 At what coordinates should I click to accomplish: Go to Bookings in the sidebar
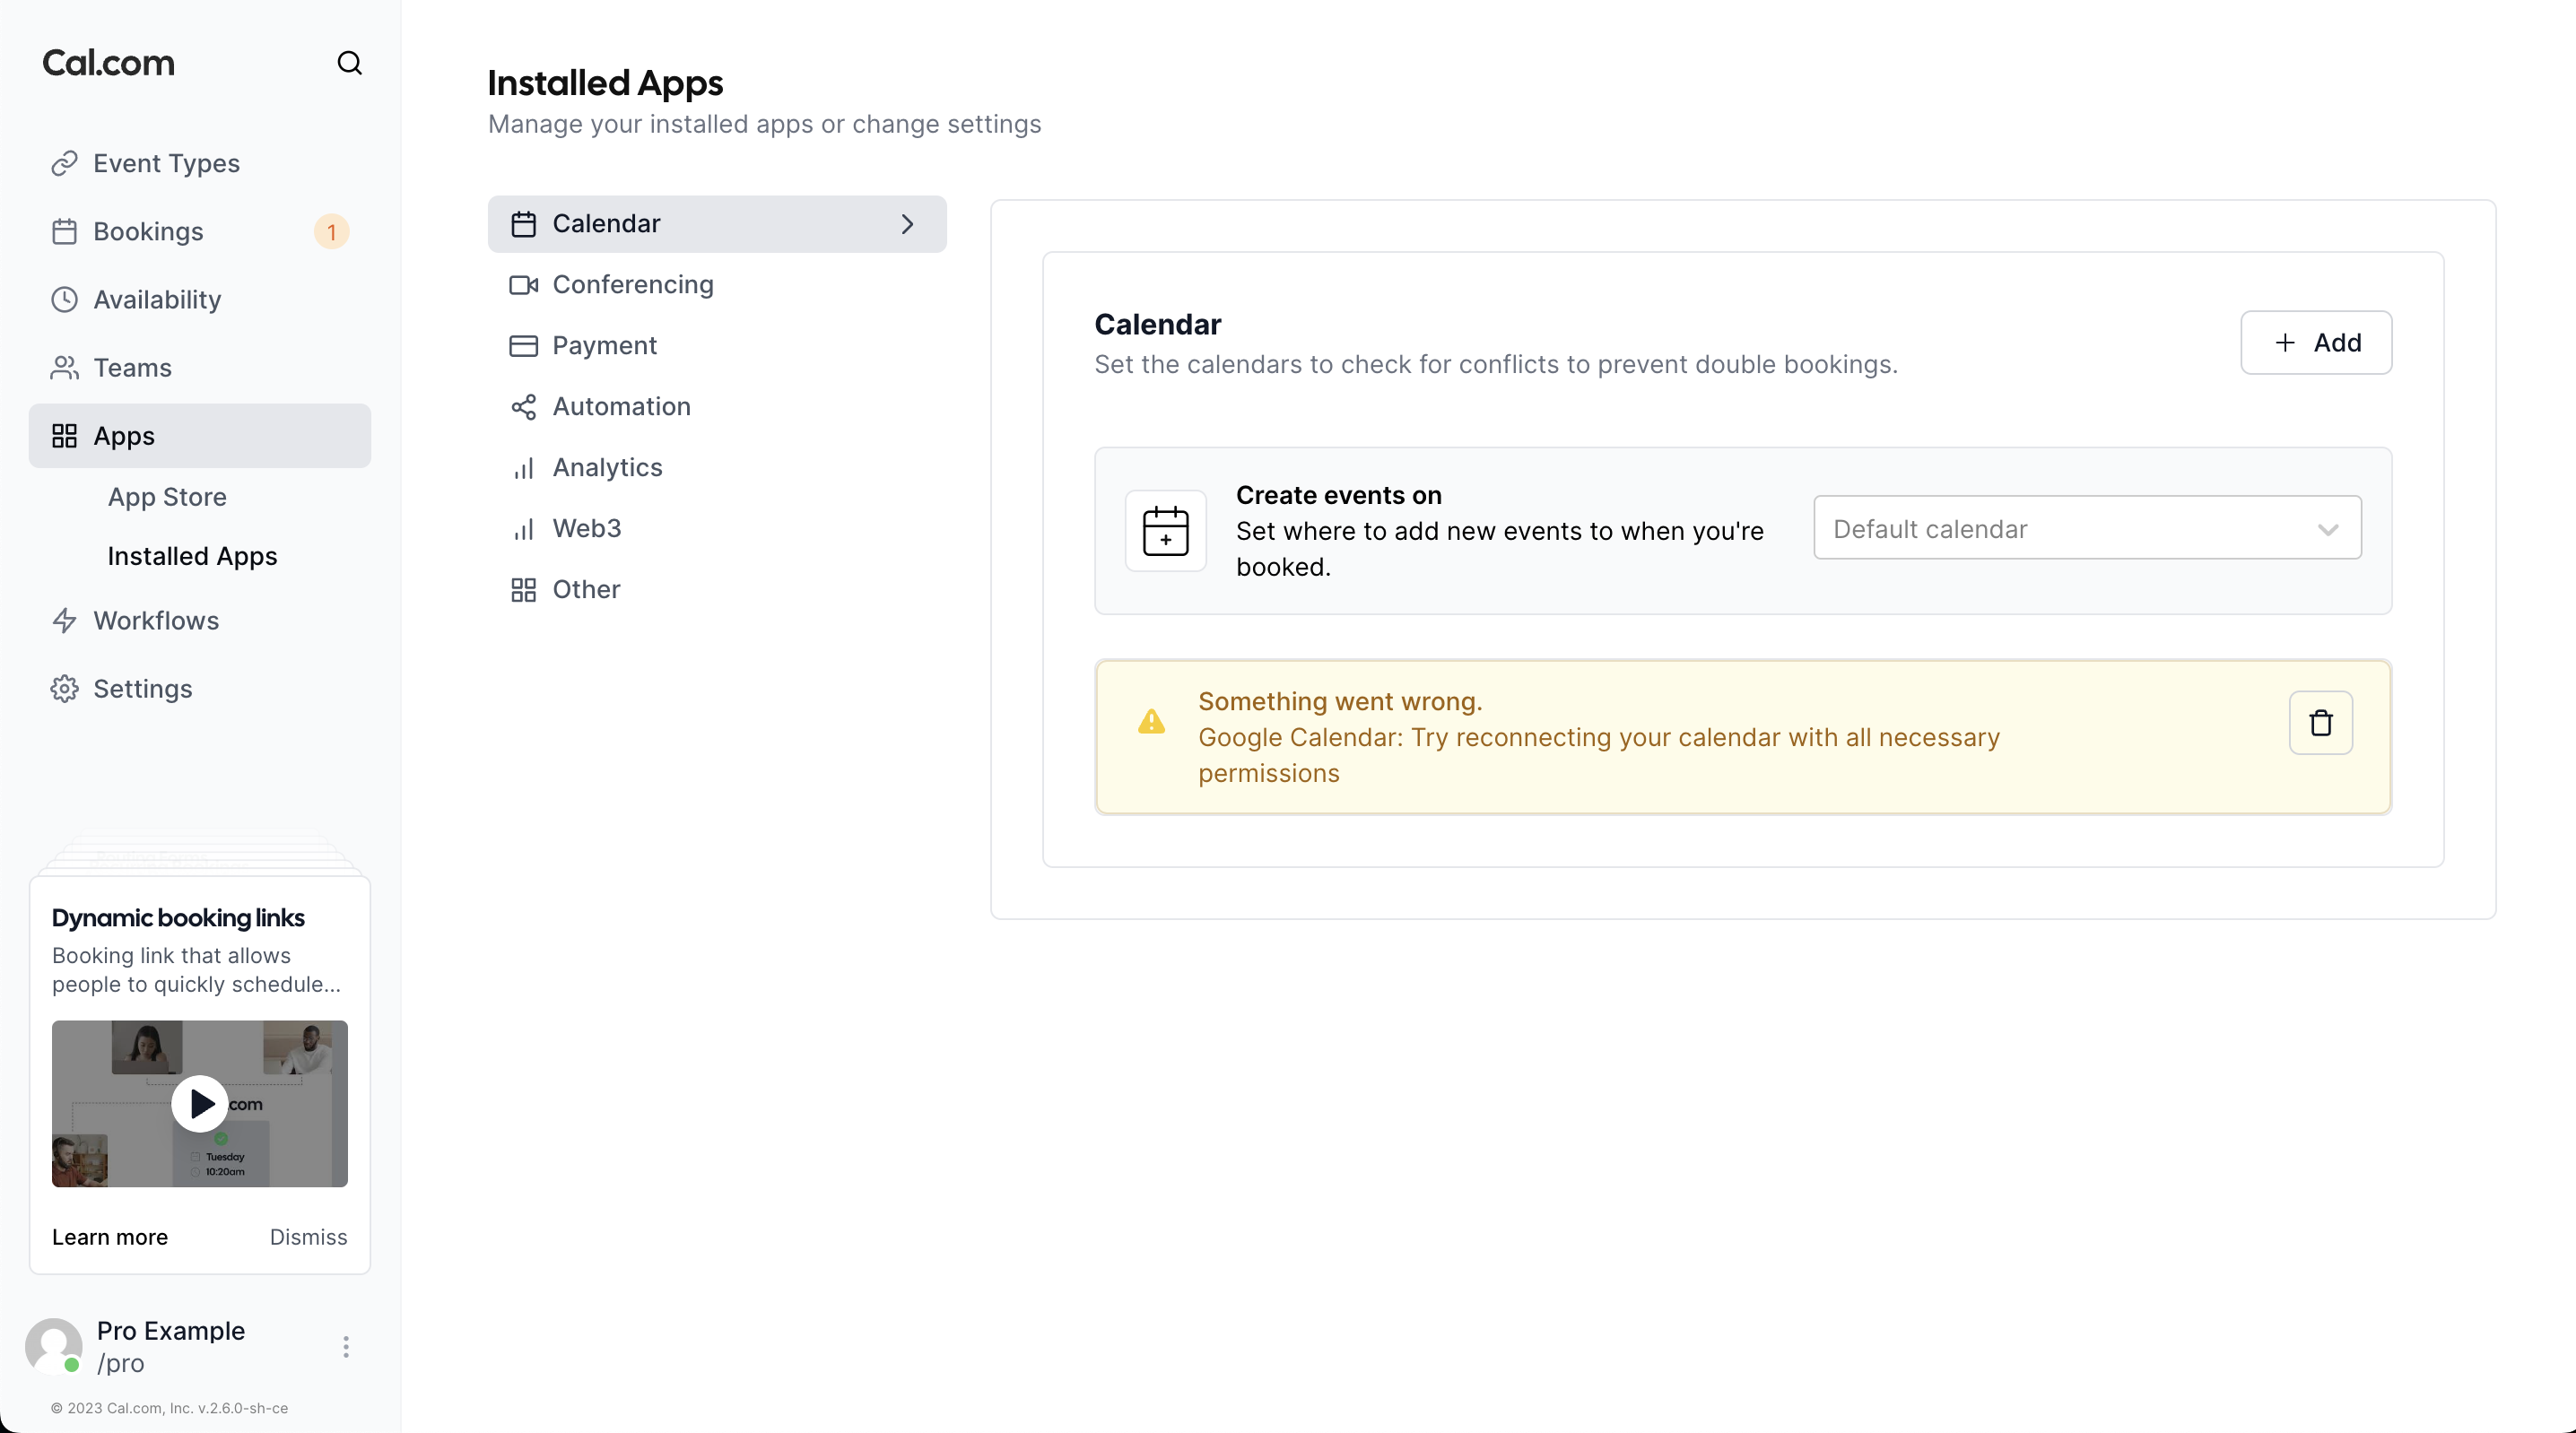point(148,232)
